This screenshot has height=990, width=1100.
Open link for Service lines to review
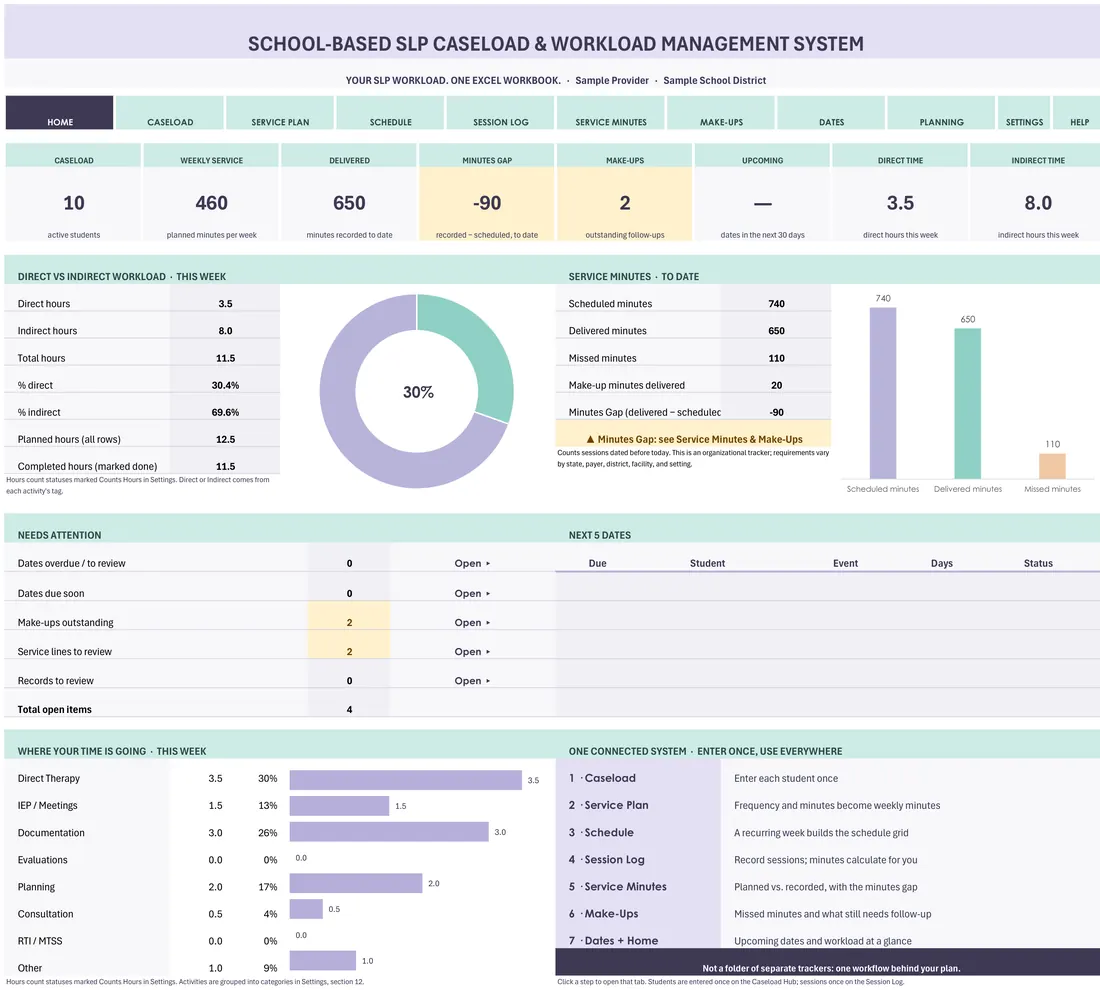click(x=472, y=652)
